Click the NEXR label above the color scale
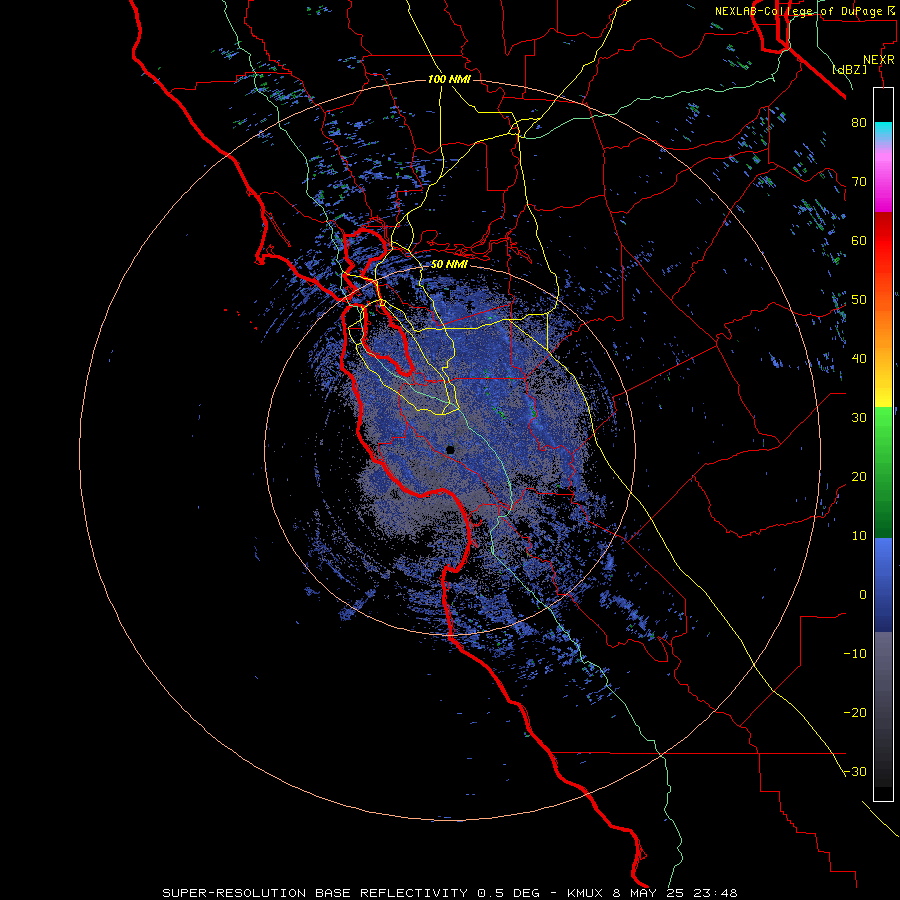Screen dimensions: 900x900 [x=879, y=60]
